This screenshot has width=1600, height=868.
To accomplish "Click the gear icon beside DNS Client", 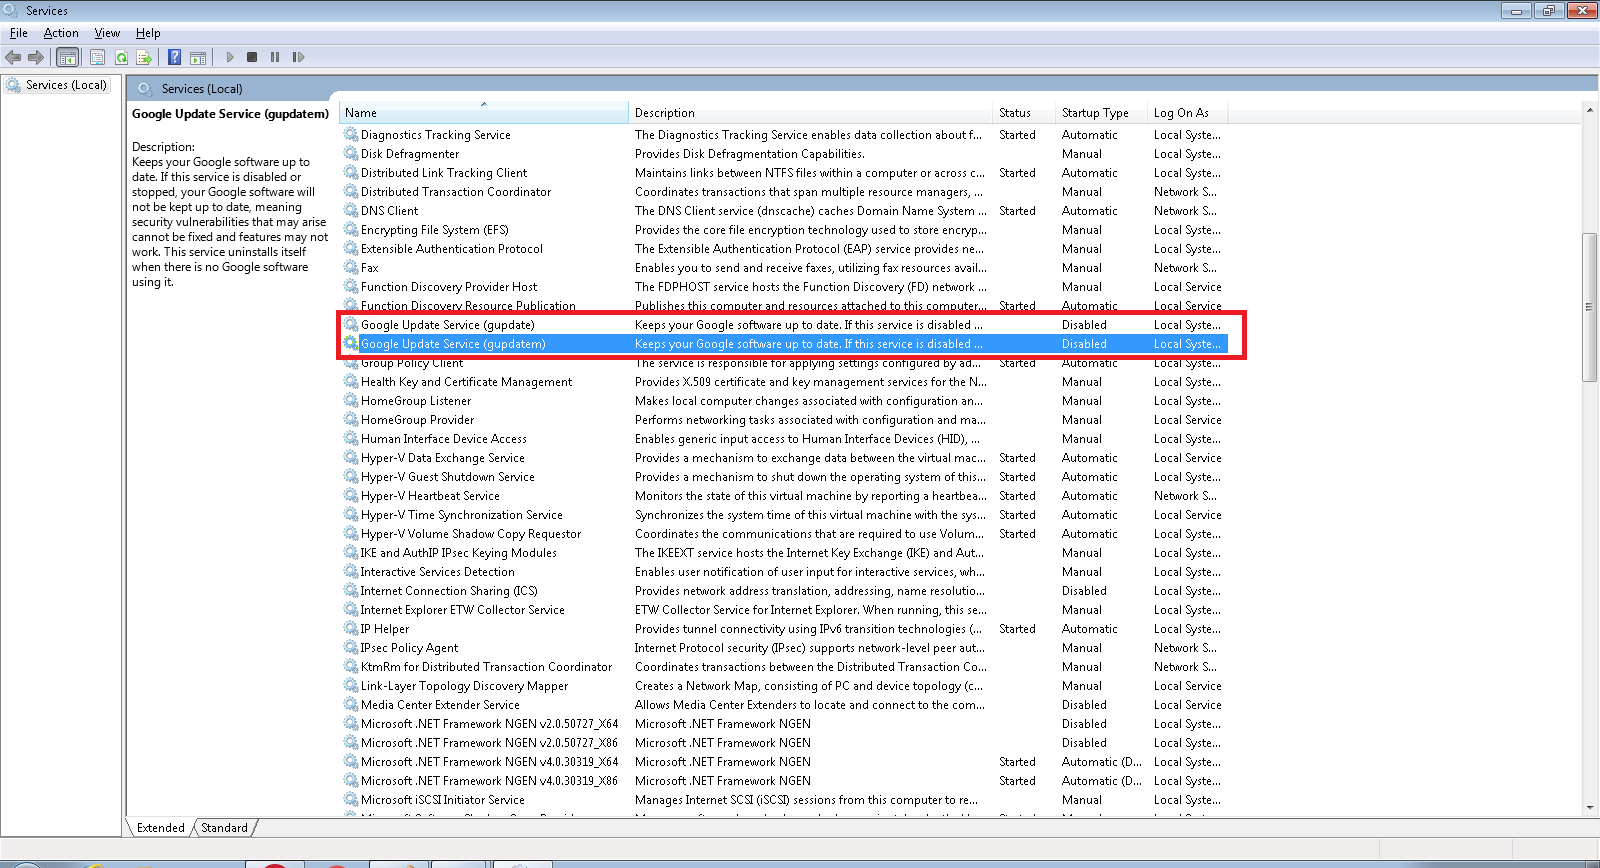I will click(351, 211).
